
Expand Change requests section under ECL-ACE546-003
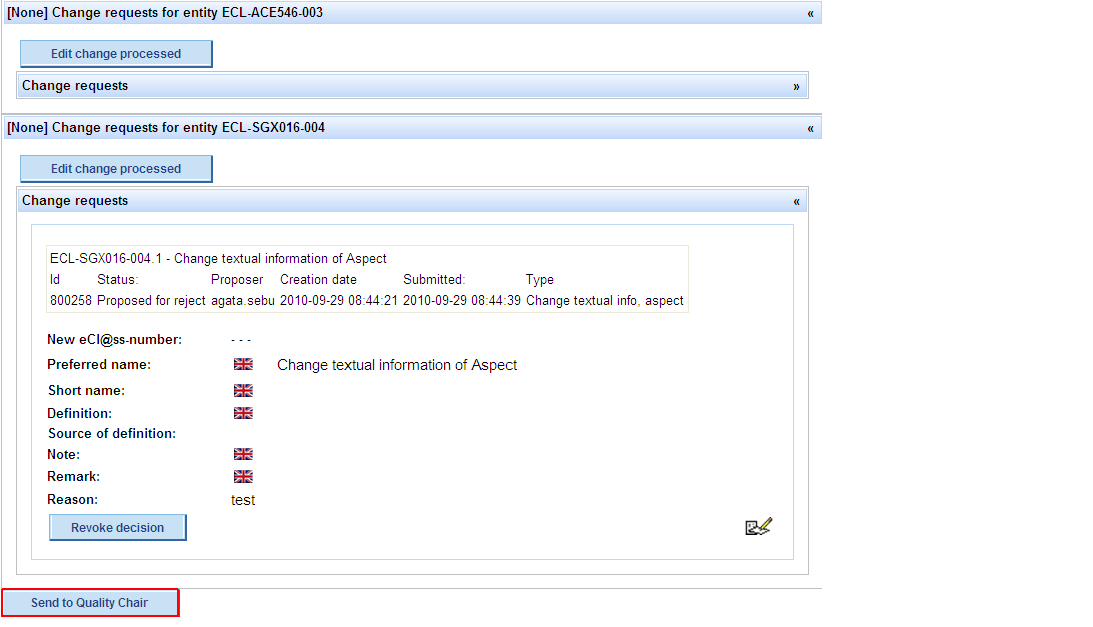[x=796, y=86]
